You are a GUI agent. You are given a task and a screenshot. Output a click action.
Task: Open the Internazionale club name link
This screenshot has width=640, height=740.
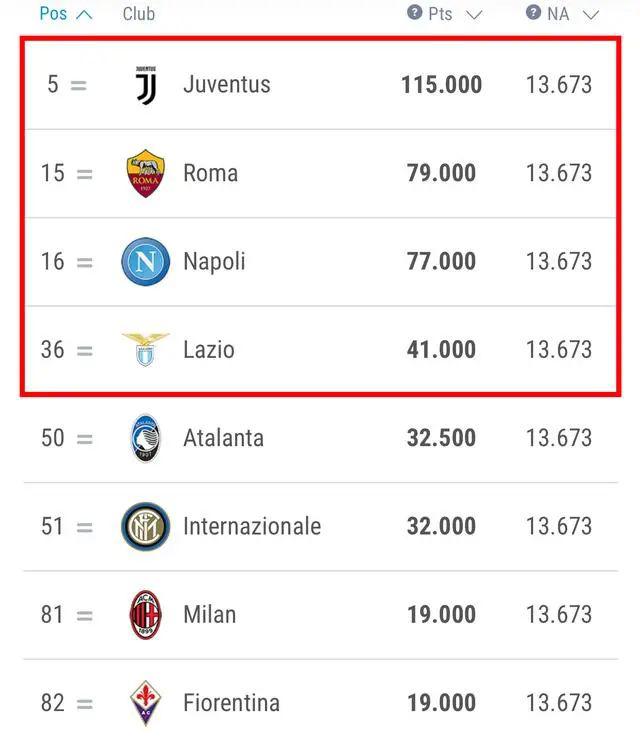252,526
